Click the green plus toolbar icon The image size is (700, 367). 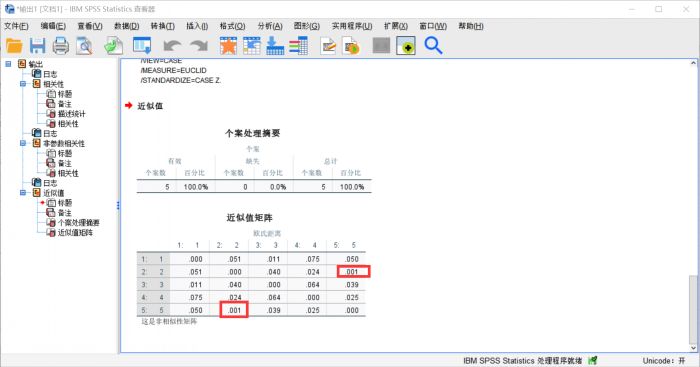(406, 46)
